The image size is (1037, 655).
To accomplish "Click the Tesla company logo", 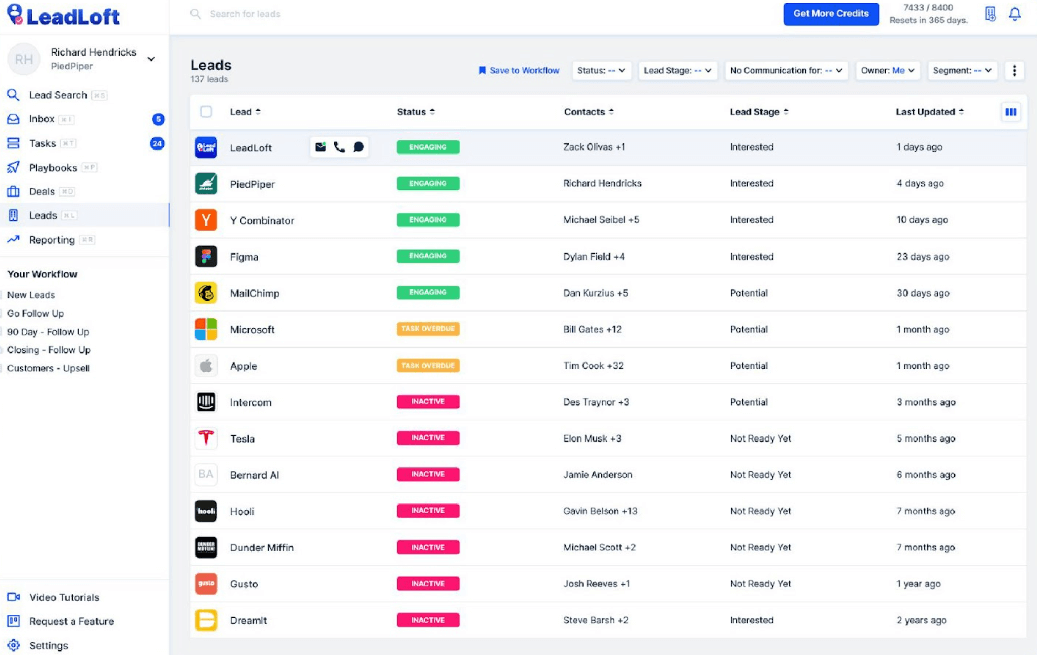I will (205, 438).
